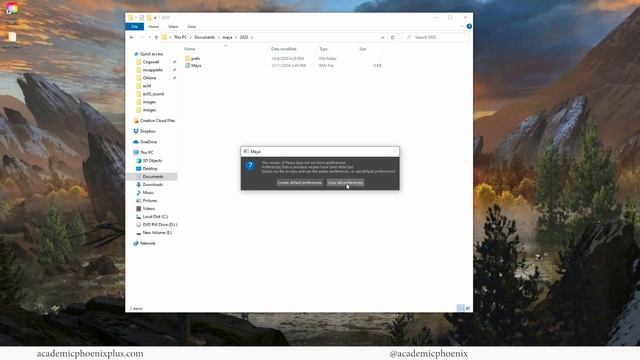Click 2020 in the address breadcrumb
The height and width of the screenshot is (360, 640).
coord(244,37)
